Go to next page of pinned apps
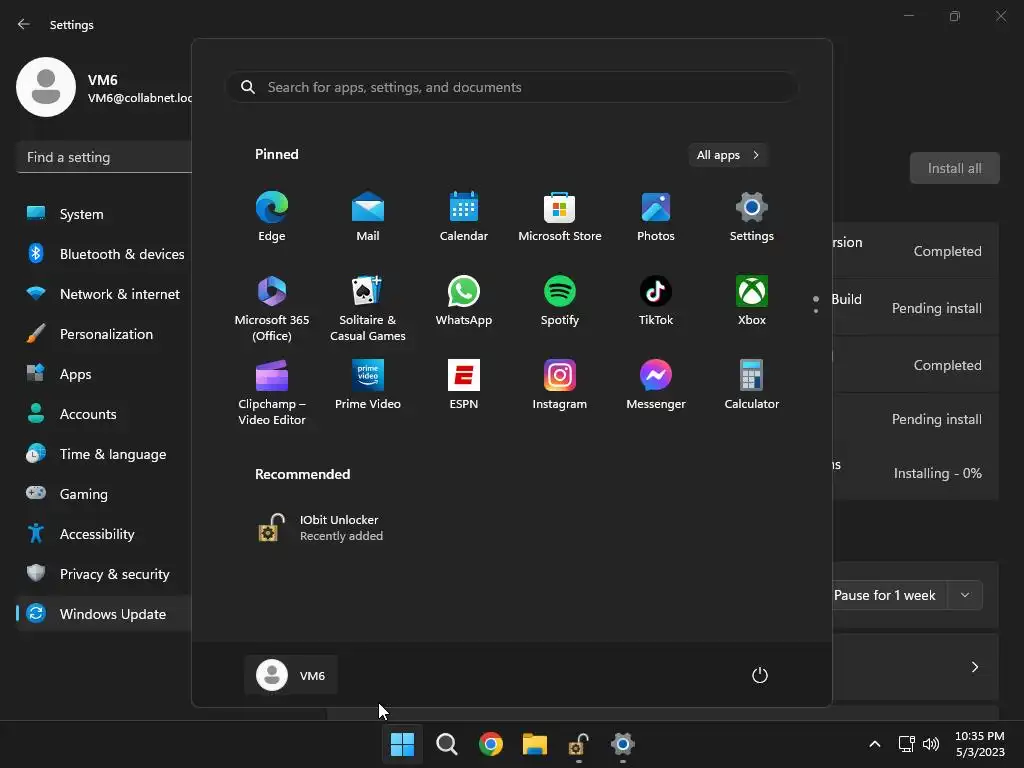Viewport: 1024px width, 768px height. click(816, 311)
